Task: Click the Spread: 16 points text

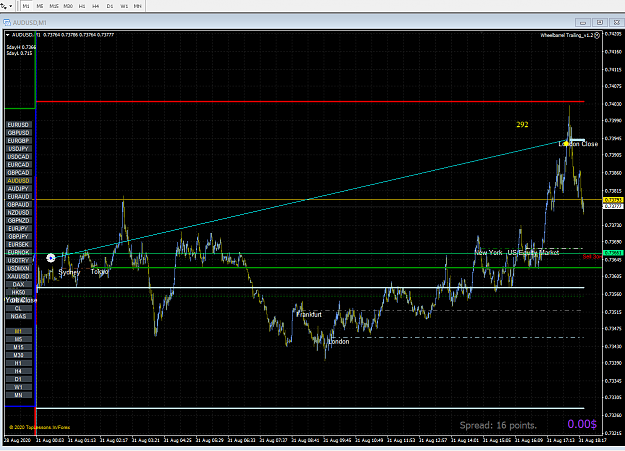Action: pos(498,425)
